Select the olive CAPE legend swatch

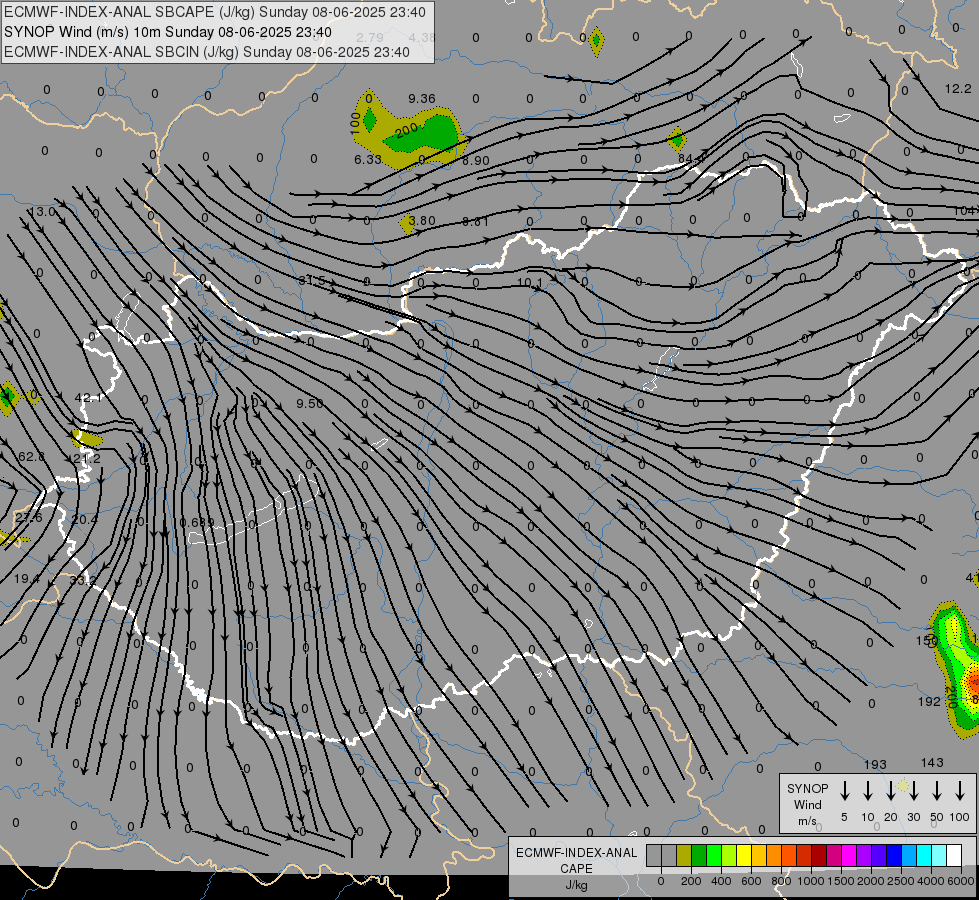click(684, 855)
